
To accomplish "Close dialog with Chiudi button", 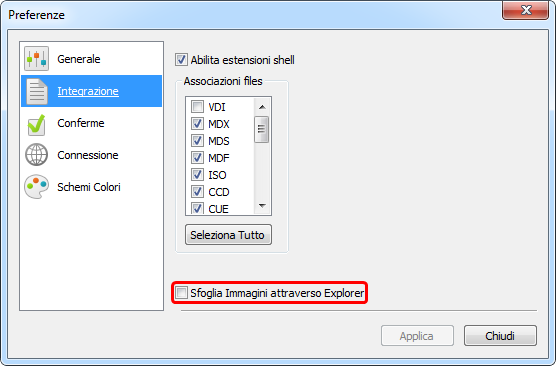I will click(x=500, y=336).
